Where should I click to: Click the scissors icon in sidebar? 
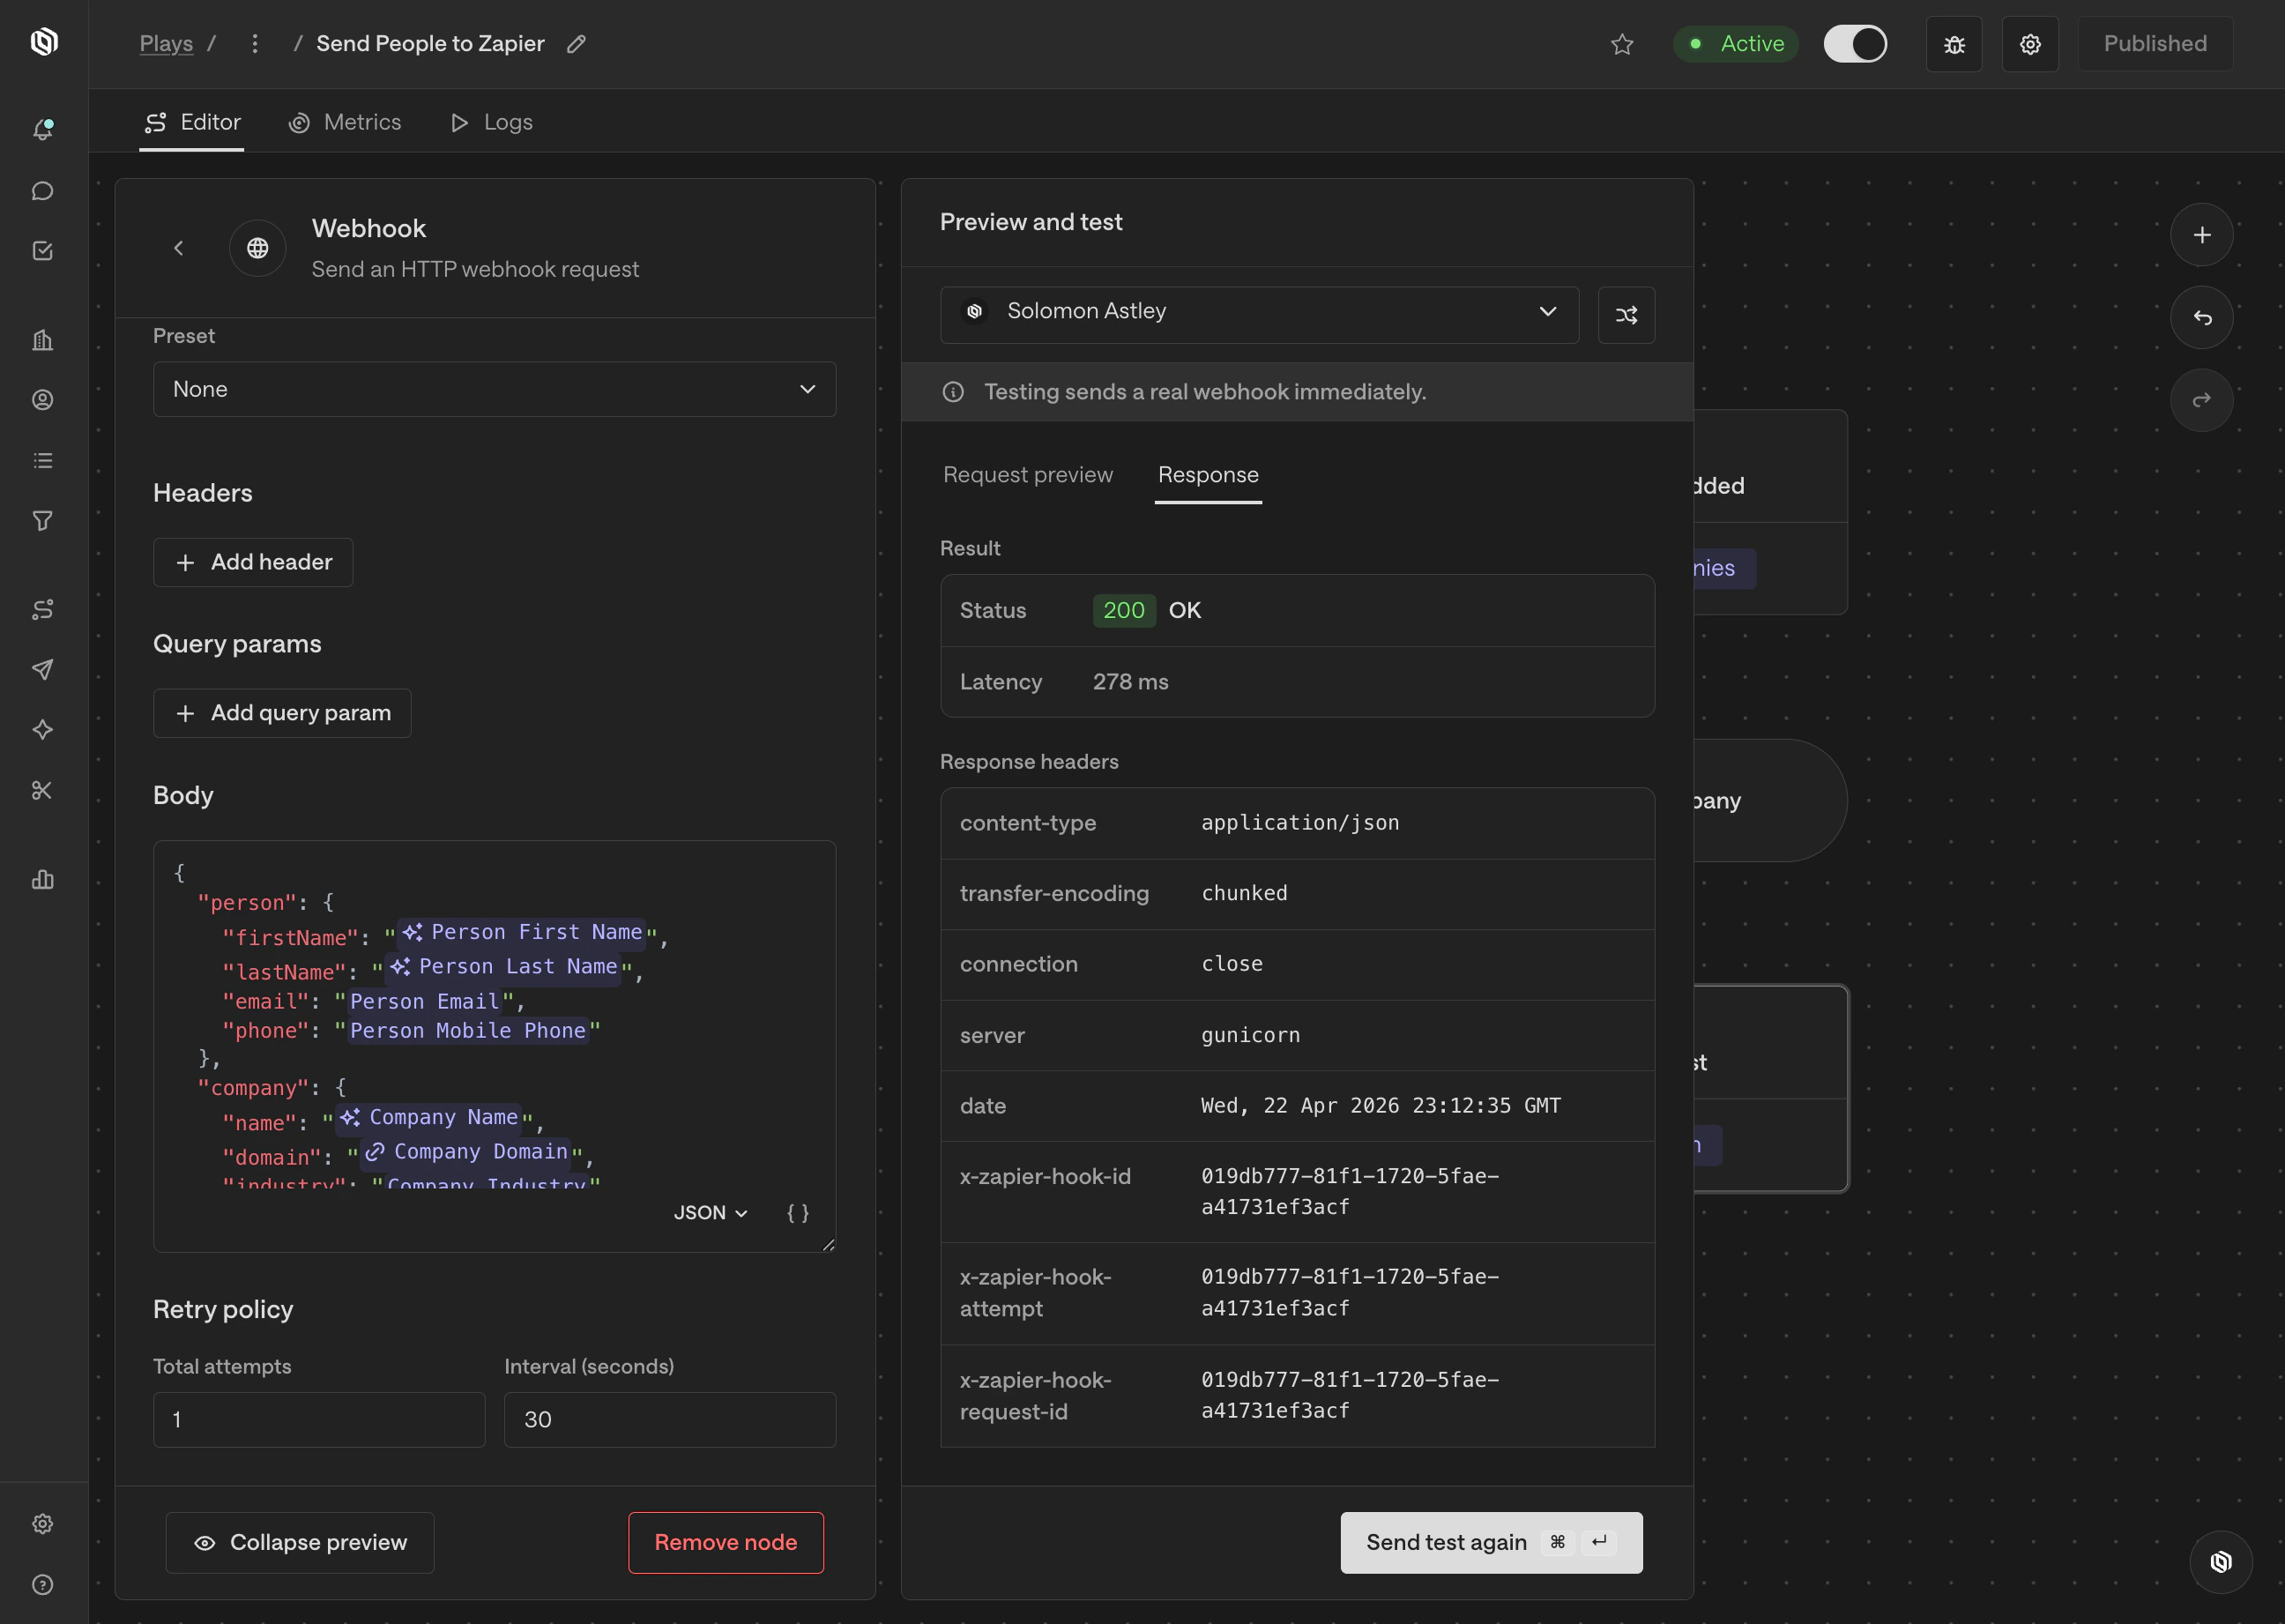(43, 790)
